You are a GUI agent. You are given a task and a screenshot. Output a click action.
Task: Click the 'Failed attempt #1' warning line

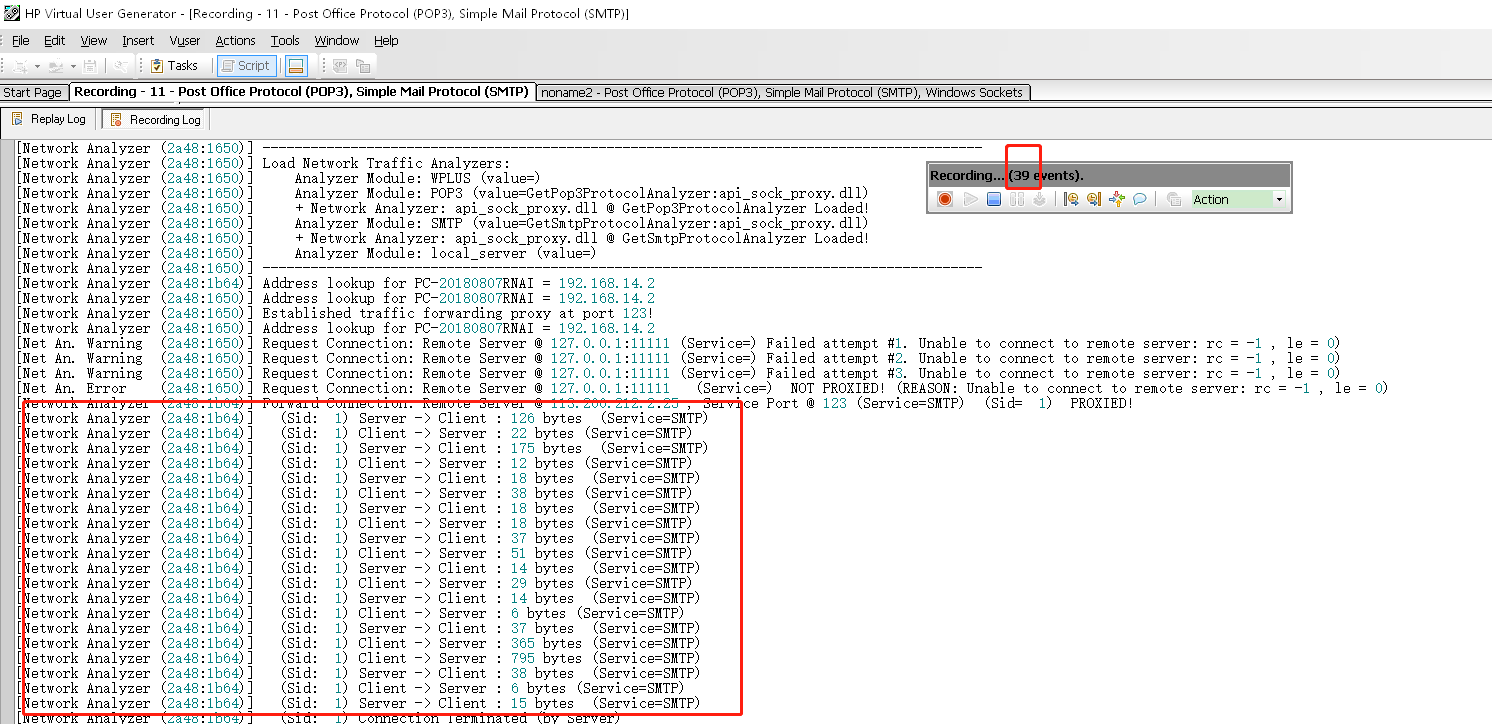tap(680, 343)
